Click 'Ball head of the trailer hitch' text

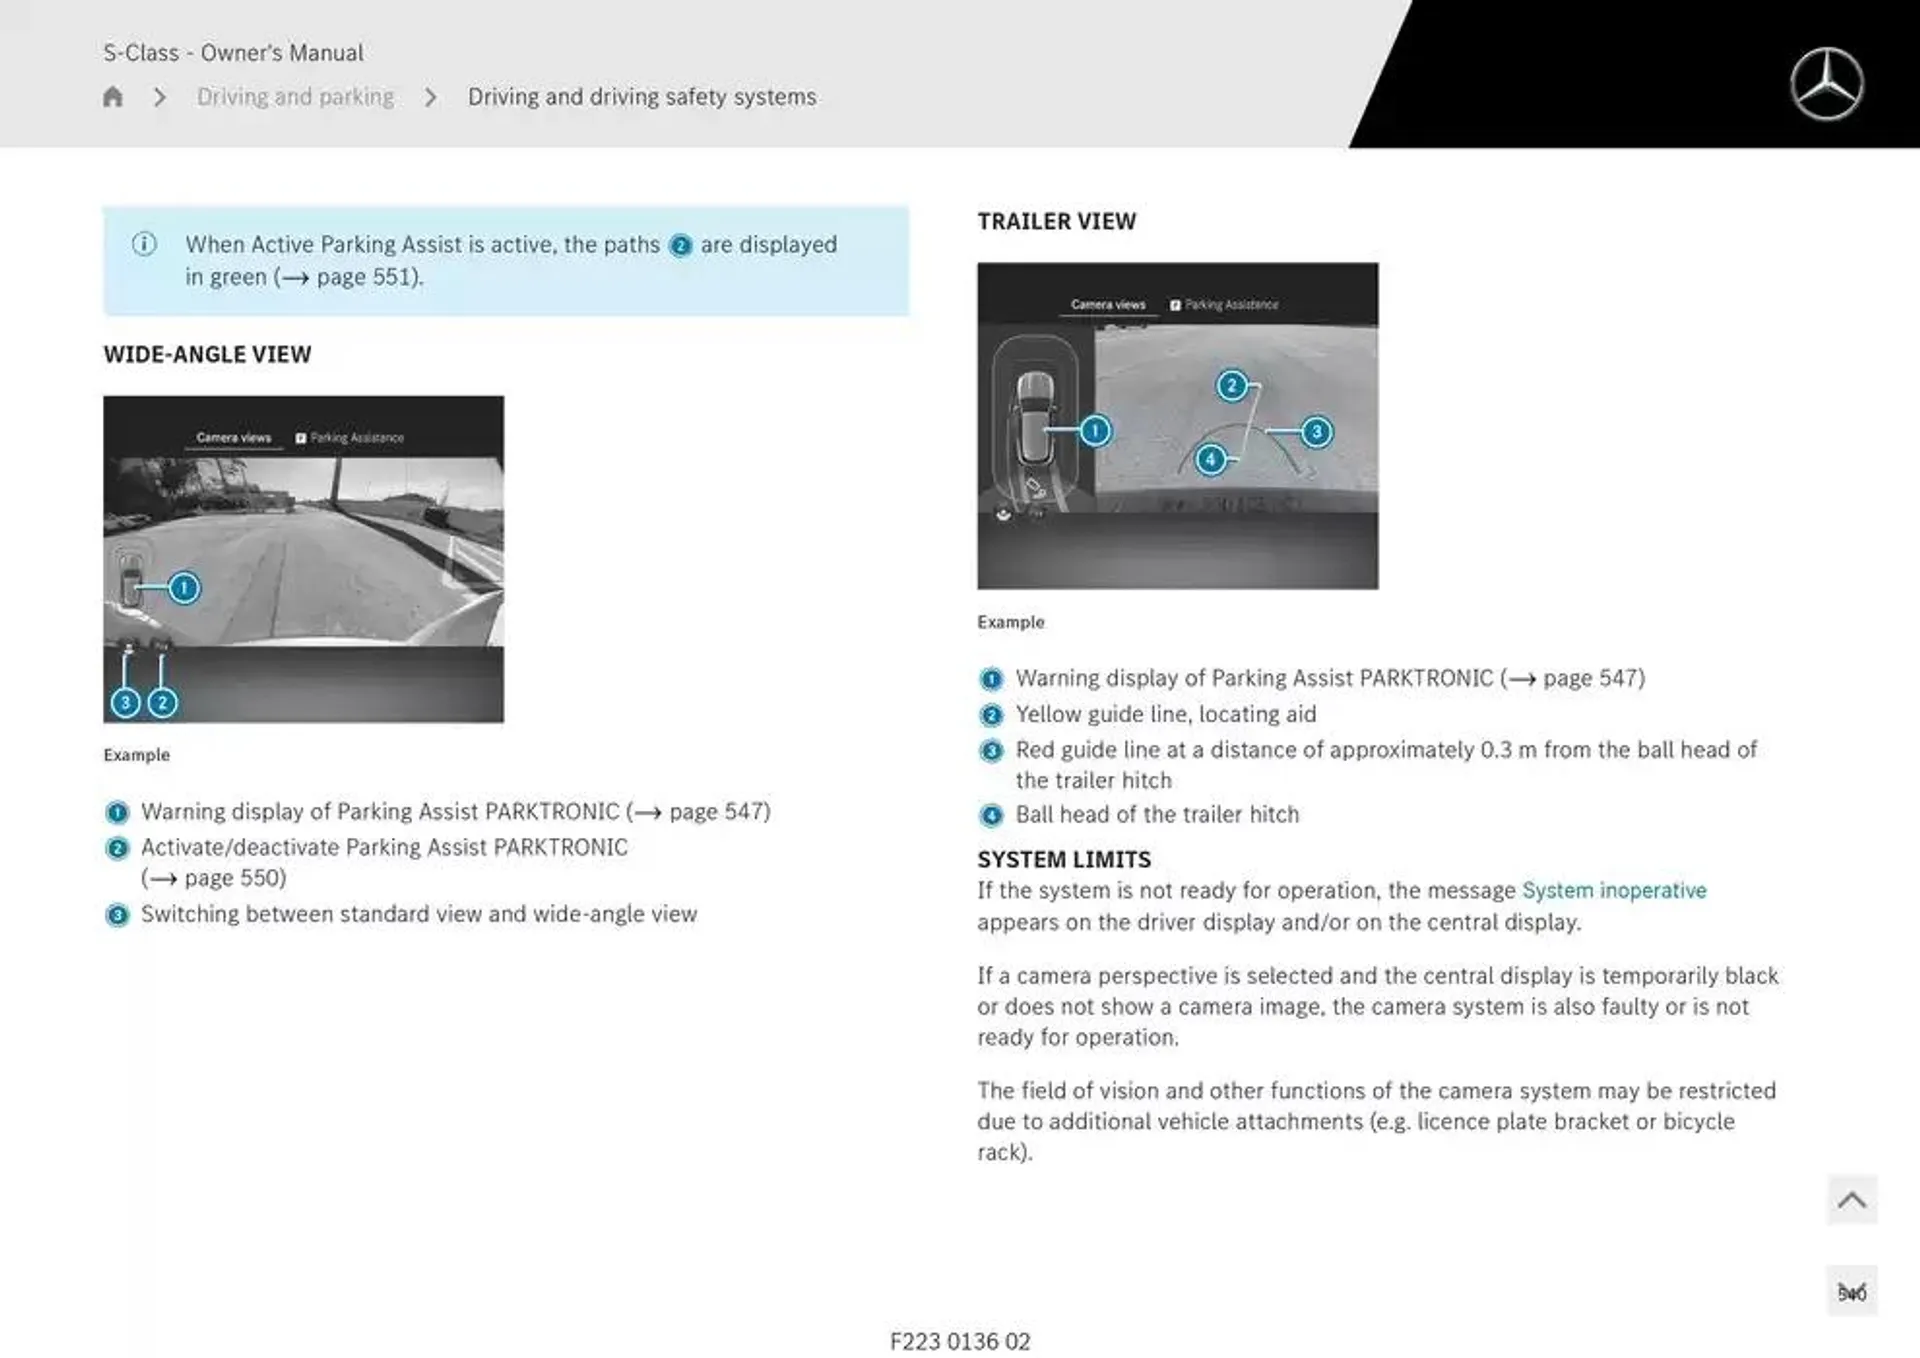(x=1157, y=814)
